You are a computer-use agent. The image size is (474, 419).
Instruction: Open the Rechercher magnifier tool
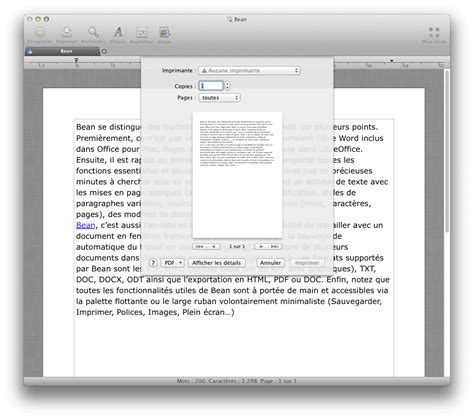coord(93,33)
